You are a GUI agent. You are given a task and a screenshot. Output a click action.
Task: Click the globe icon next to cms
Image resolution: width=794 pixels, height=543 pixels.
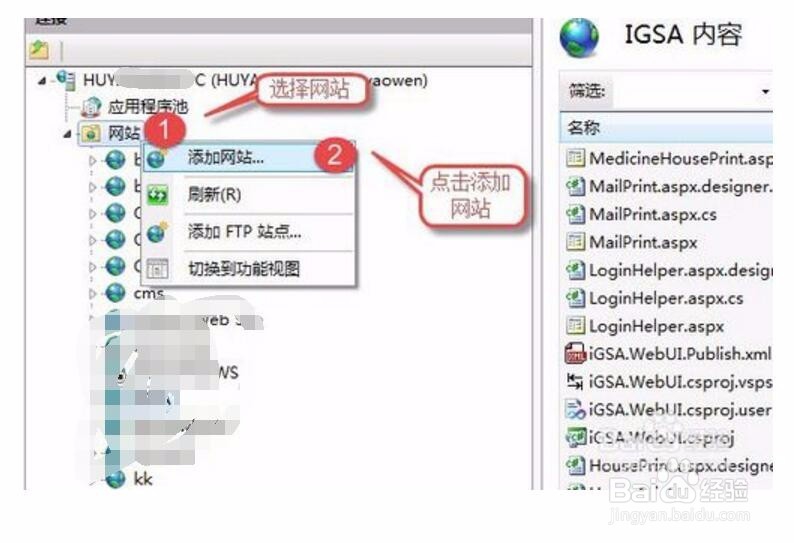click(x=115, y=292)
